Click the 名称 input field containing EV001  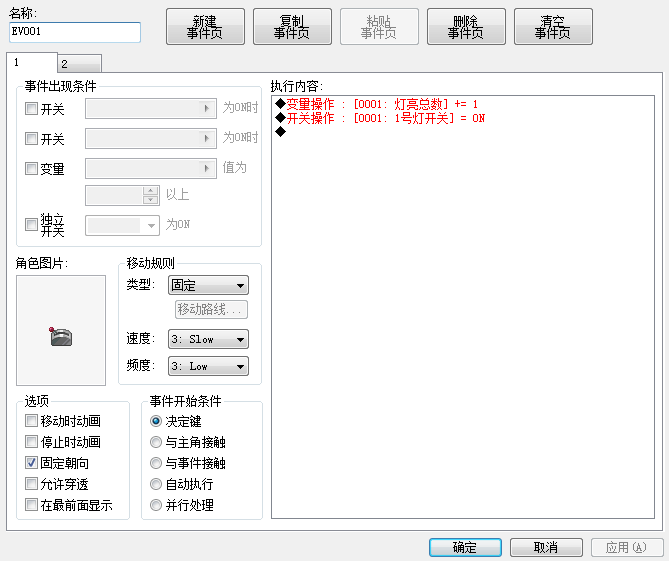coord(75,32)
